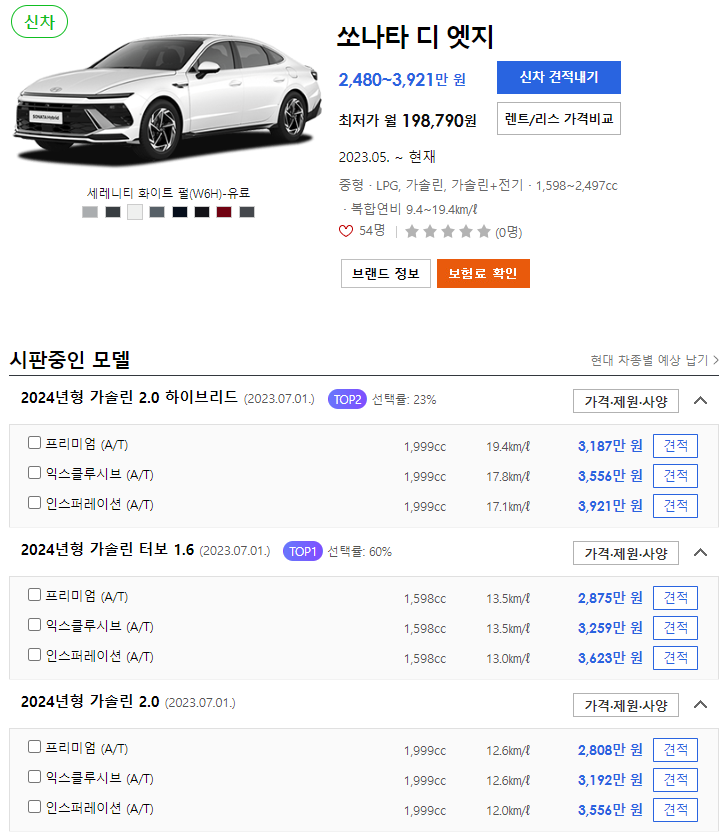The width and height of the screenshot is (728, 836).
Task: Click 견적 for 3,259만 원 trim
Action: [x=675, y=628]
